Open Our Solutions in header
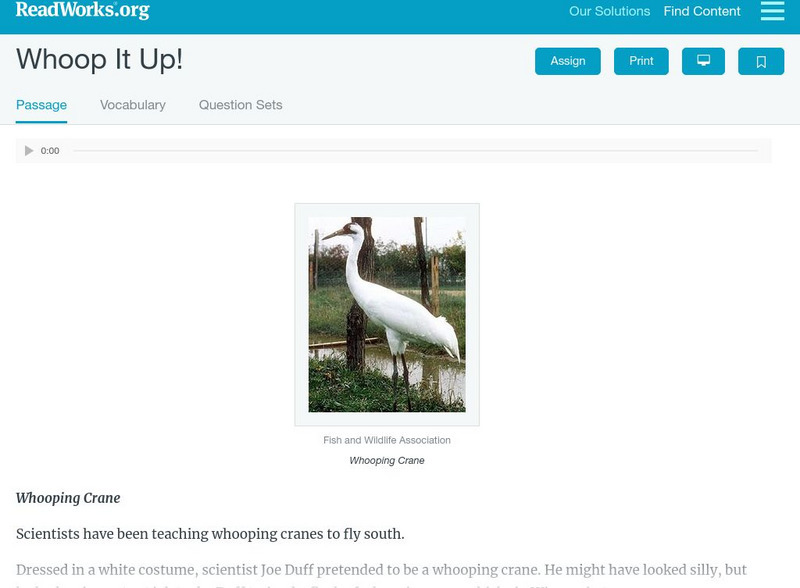Screen dimensions: 800x588 point(609,11)
